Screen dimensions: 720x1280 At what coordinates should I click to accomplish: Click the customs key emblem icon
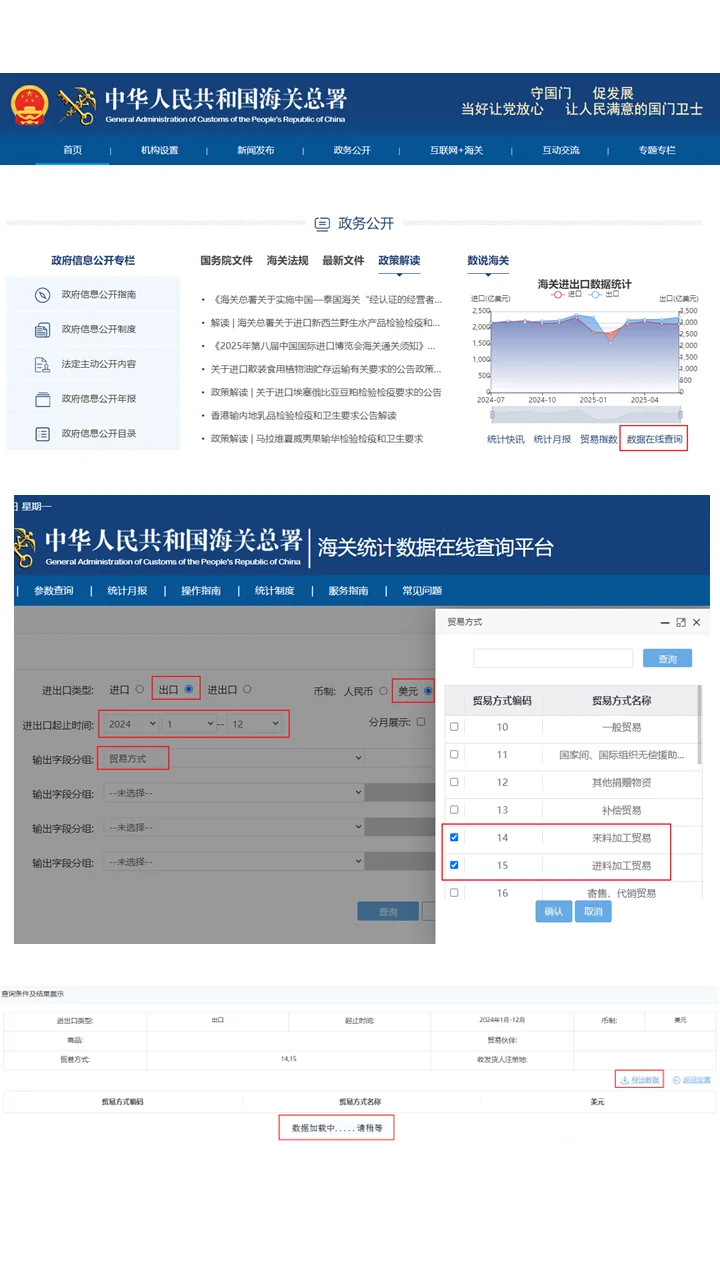tap(77, 105)
